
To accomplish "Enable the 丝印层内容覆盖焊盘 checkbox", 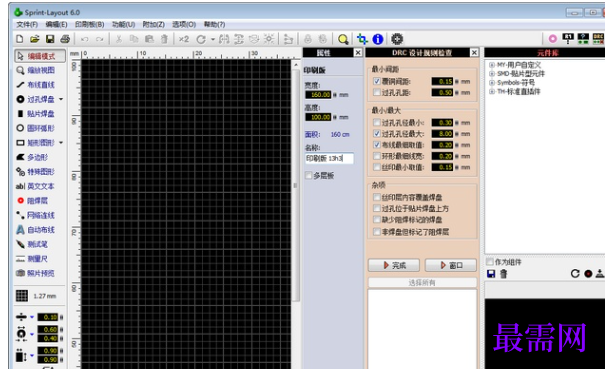I will pyautogui.click(x=377, y=197).
